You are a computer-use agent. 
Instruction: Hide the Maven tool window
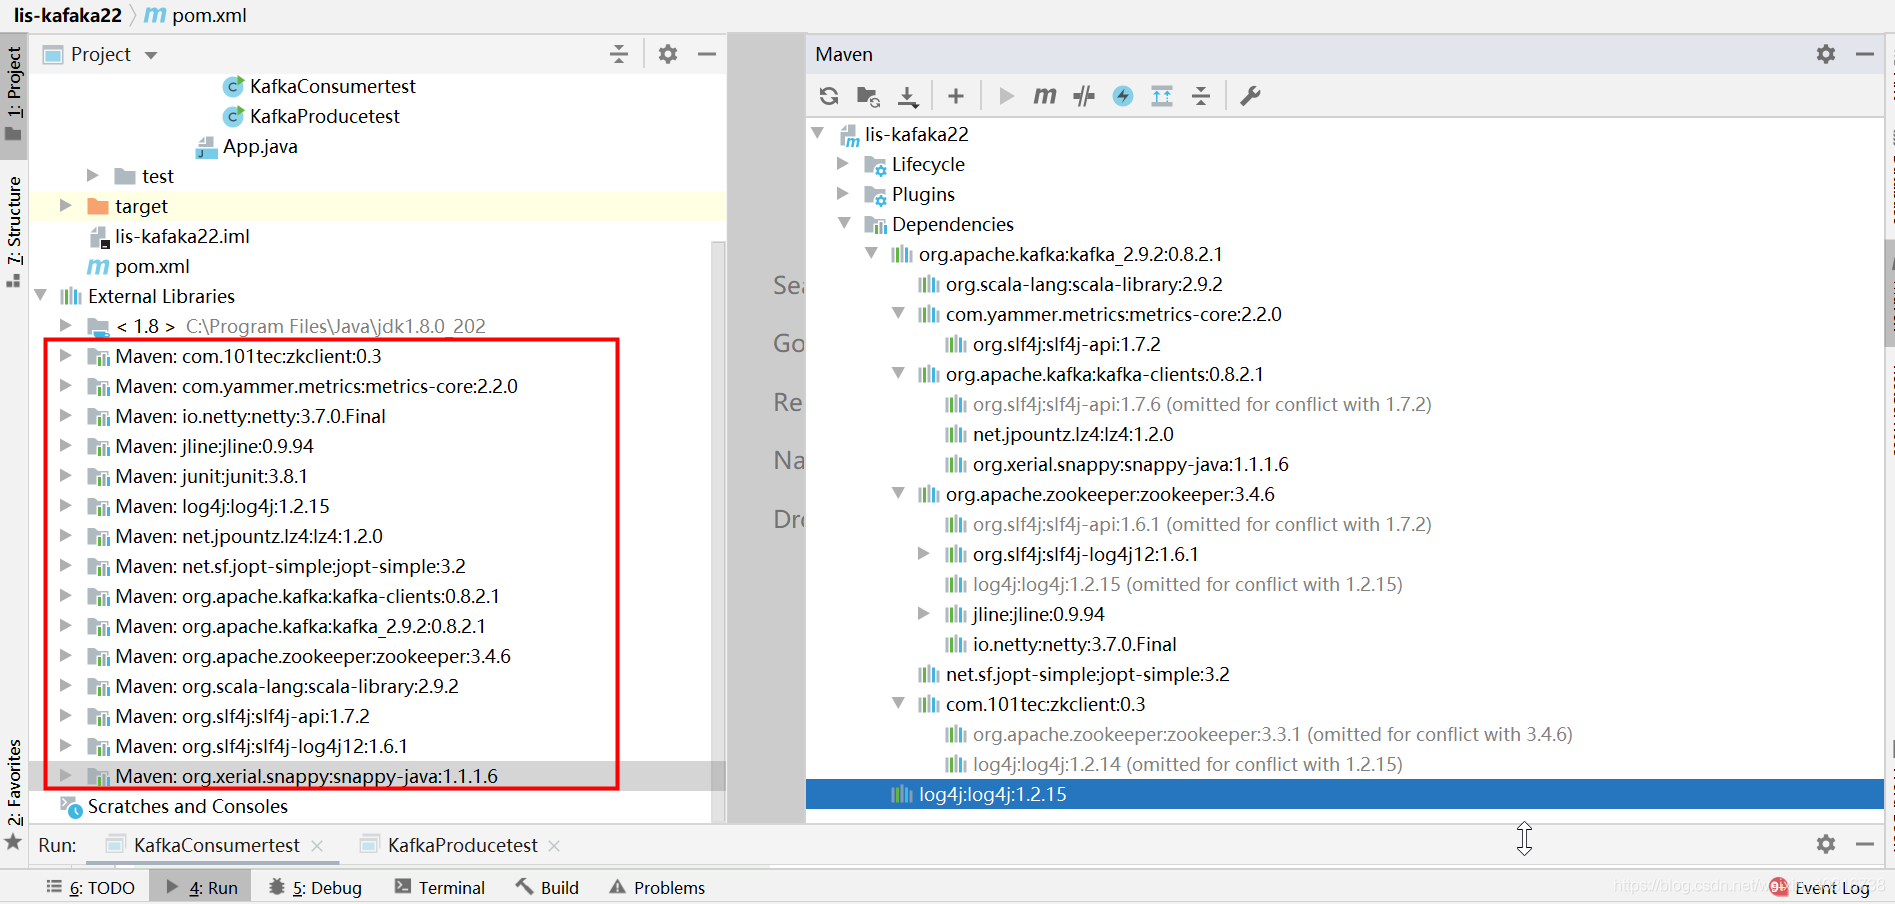click(x=1865, y=54)
